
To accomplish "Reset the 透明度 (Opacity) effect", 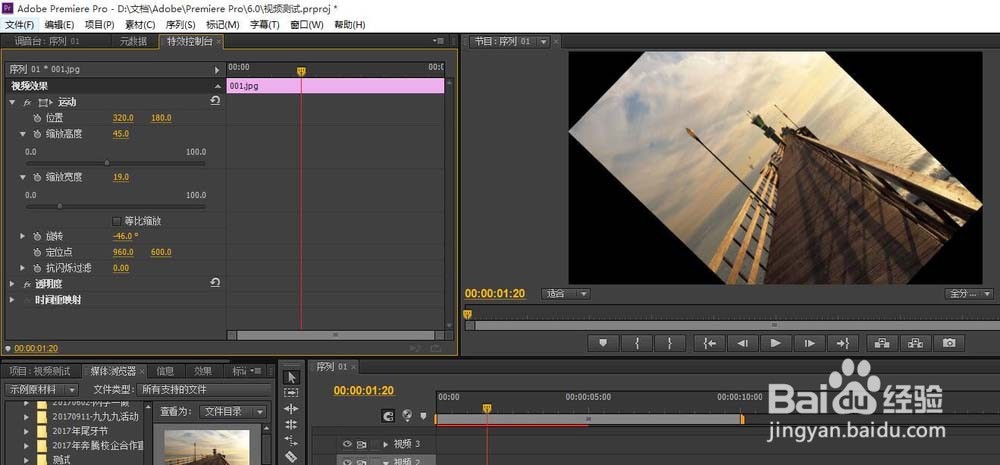I will point(215,283).
